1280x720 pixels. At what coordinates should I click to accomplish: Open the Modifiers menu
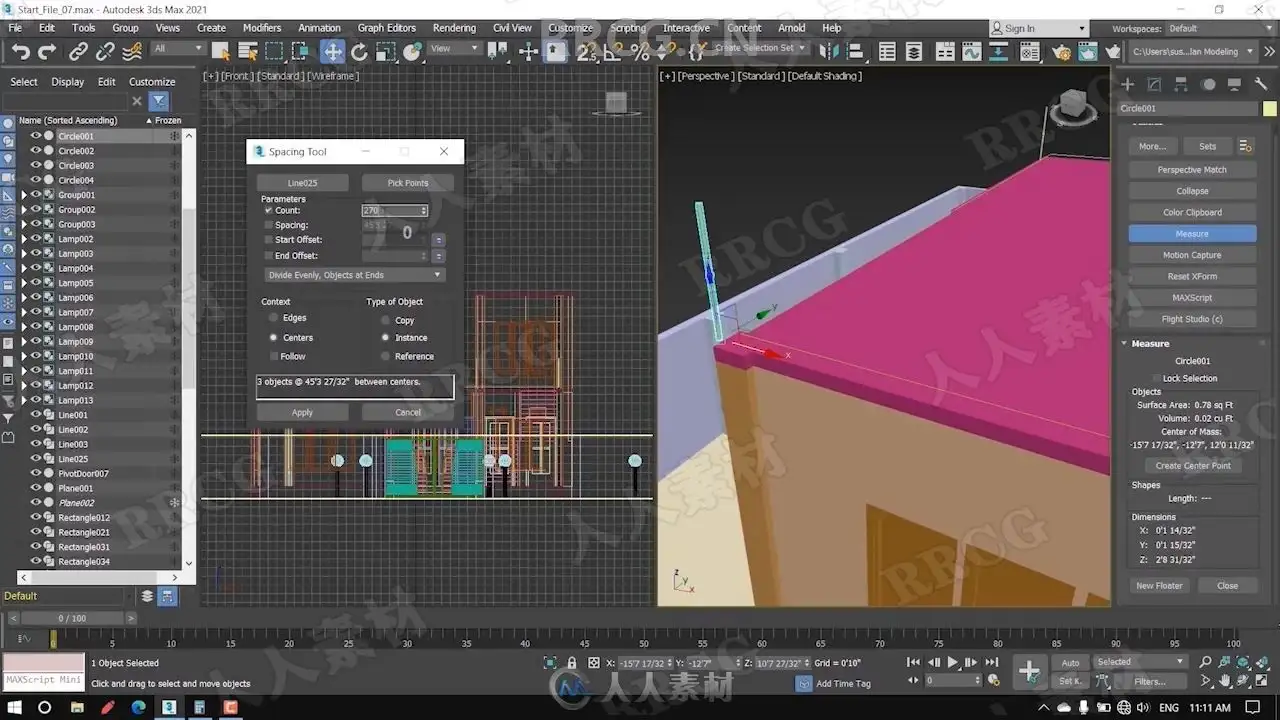(x=262, y=28)
